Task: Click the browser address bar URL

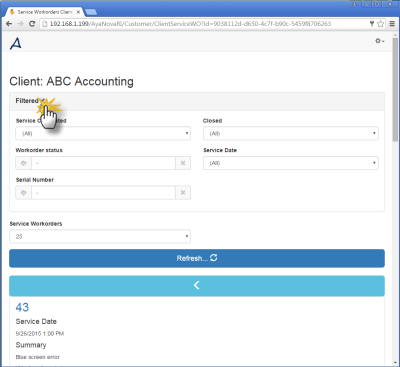Action: pyautogui.click(x=190, y=24)
